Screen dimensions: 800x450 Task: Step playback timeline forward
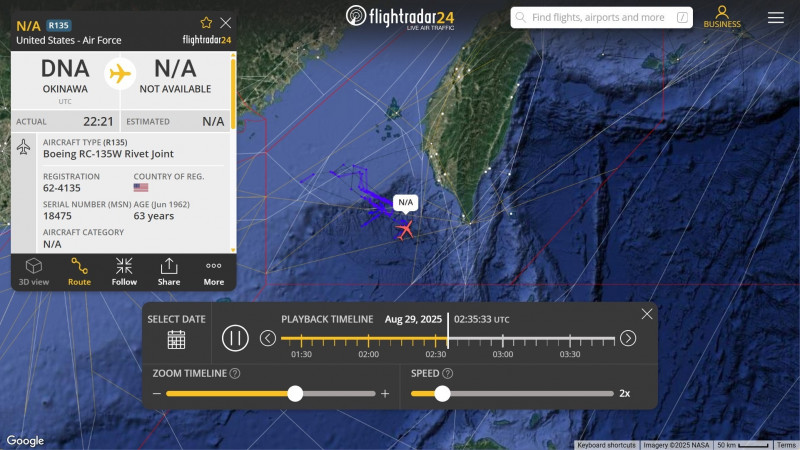(x=628, y=338)
